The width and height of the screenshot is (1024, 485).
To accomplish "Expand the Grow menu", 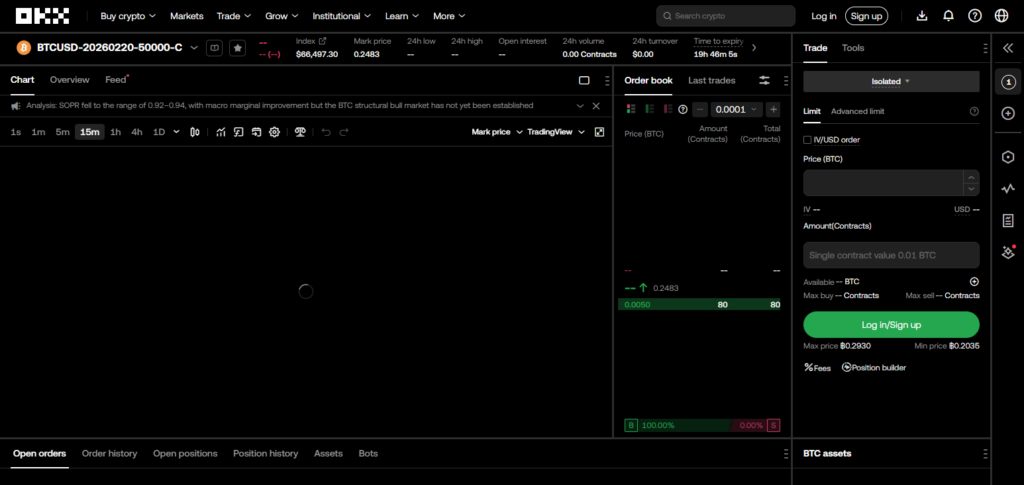I will pyautogui.click(x=282, y=16).
